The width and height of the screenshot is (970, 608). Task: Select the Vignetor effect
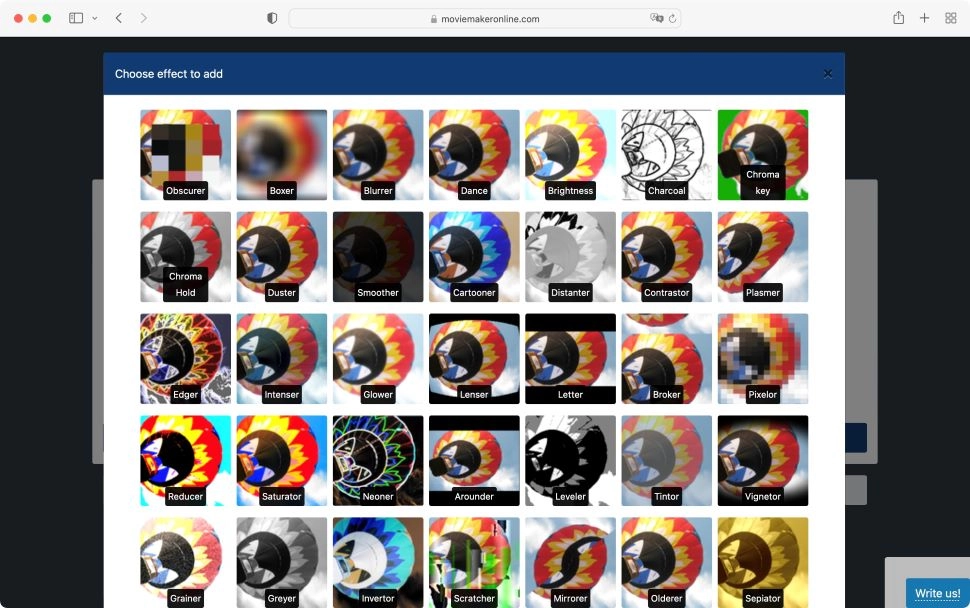(x=762, y=461)
